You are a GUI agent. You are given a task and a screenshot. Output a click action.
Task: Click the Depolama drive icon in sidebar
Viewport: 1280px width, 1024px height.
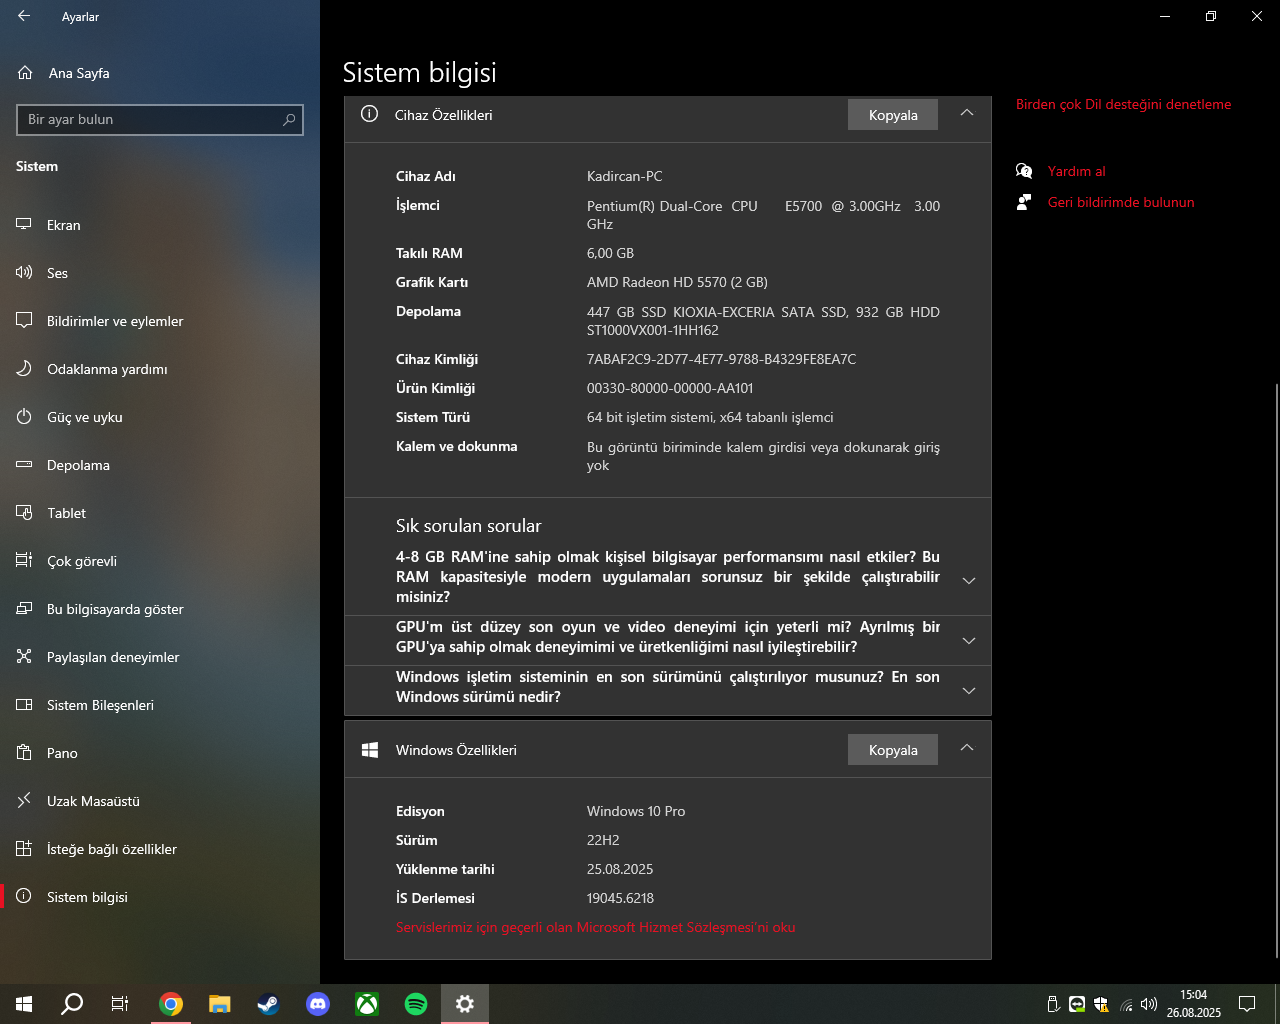(24, 465)
